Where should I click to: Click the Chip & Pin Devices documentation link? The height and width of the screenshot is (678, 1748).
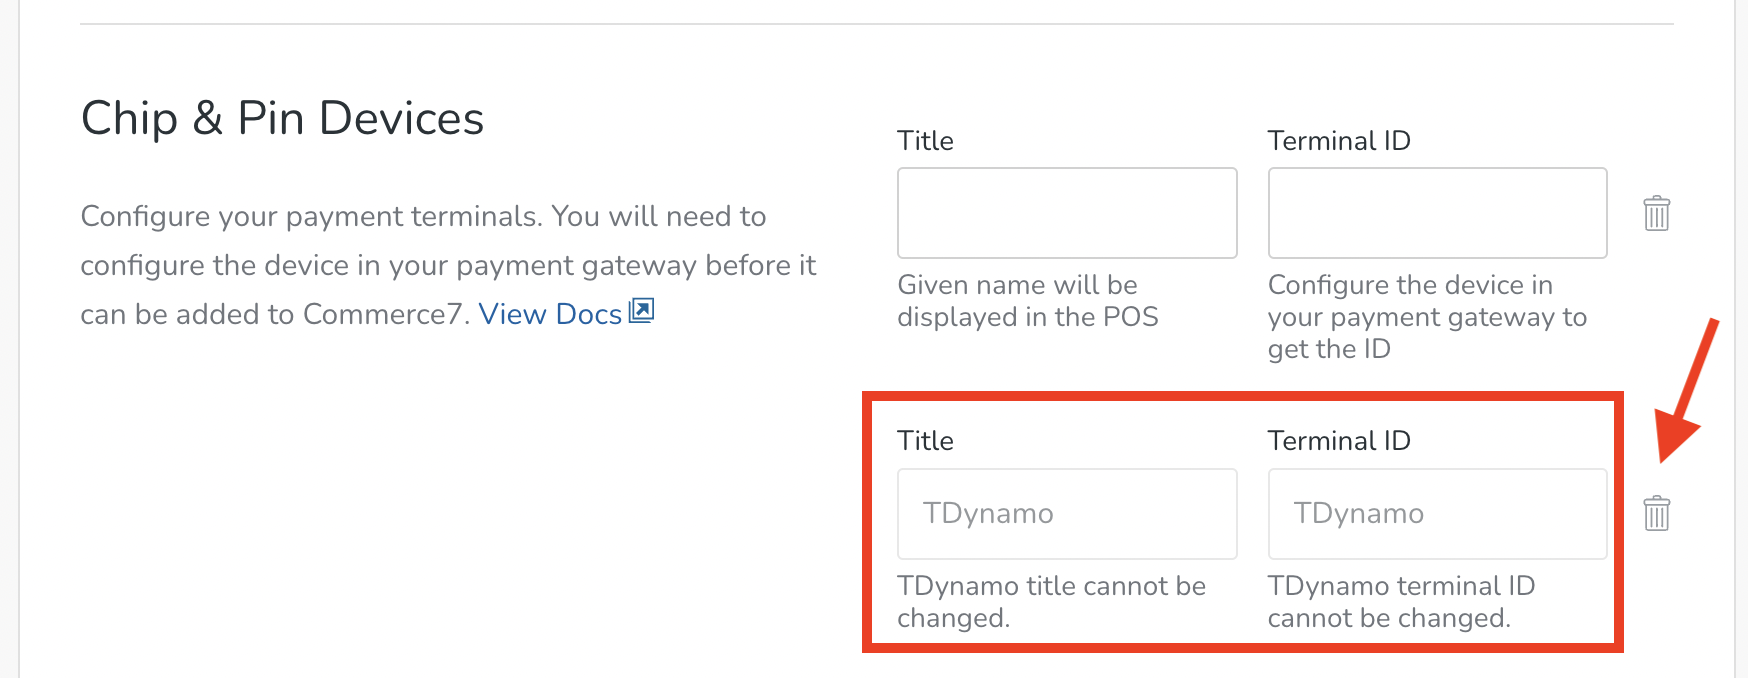click(550, 313)
